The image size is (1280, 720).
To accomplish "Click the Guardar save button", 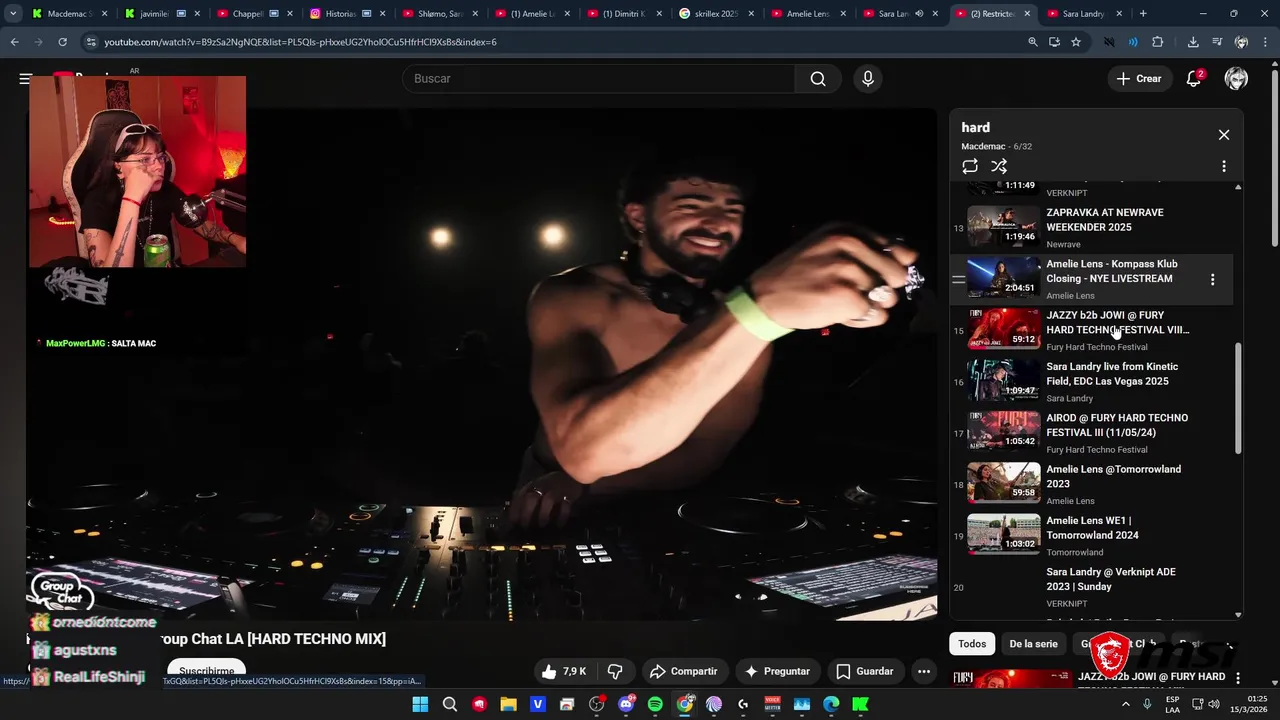I will tap(864, 671).
